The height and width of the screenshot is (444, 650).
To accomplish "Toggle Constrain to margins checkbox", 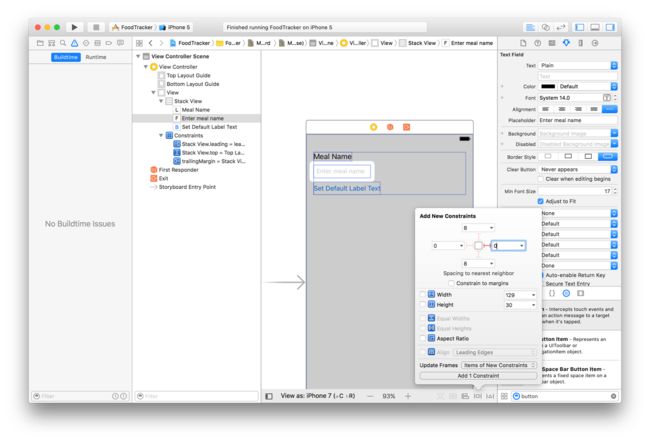I will coord(451,284).
